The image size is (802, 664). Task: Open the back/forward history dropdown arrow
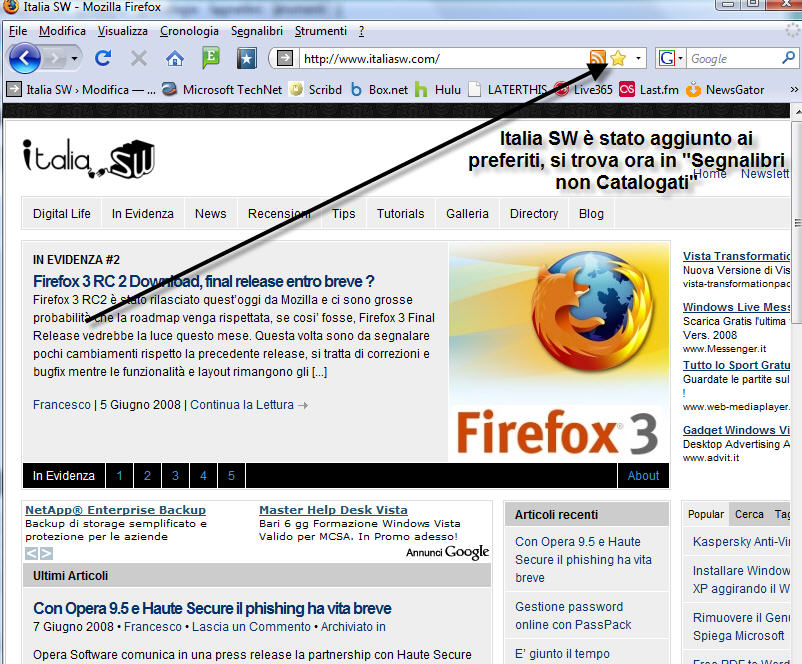(75, 58)
